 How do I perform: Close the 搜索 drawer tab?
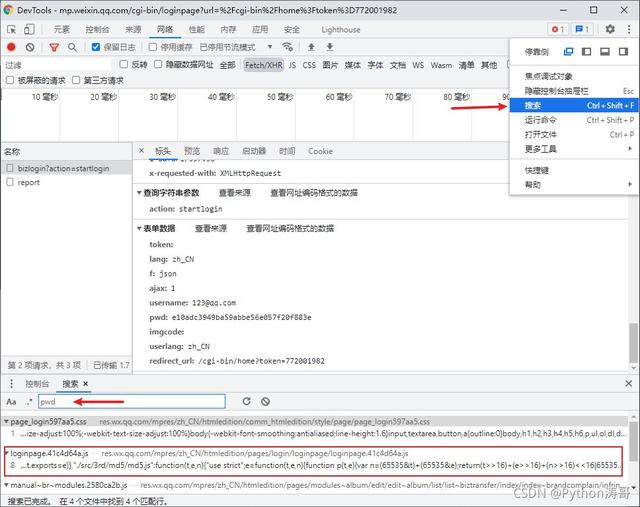(x=85, y=384)
